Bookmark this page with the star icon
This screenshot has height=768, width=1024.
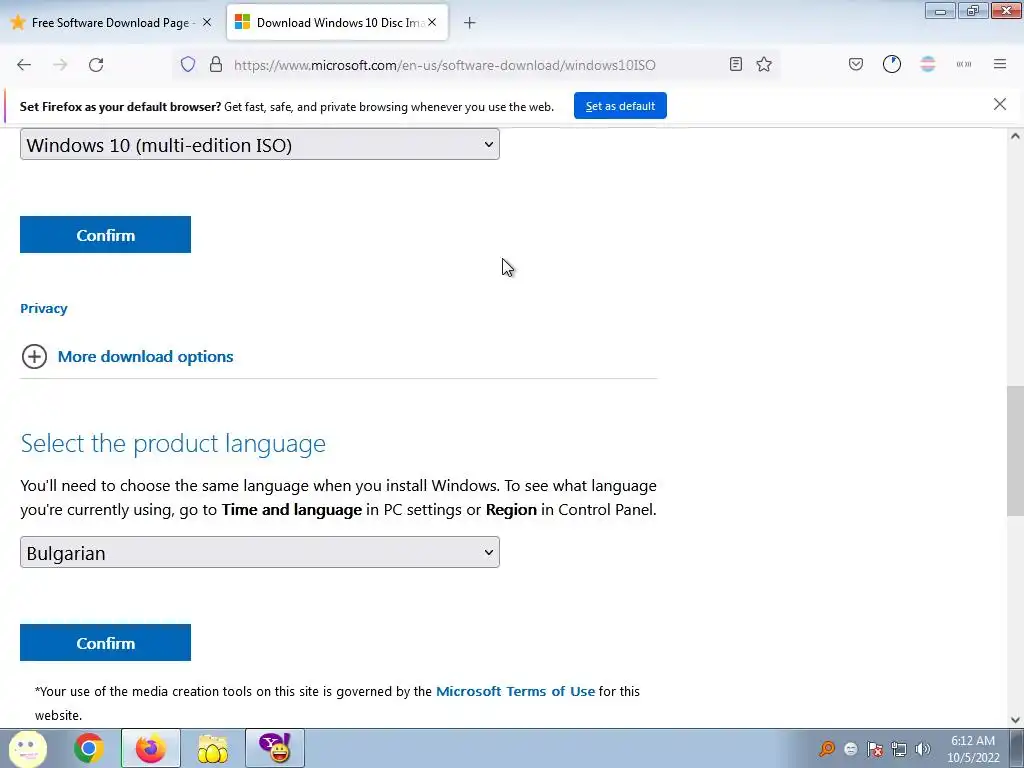[764, 64]
